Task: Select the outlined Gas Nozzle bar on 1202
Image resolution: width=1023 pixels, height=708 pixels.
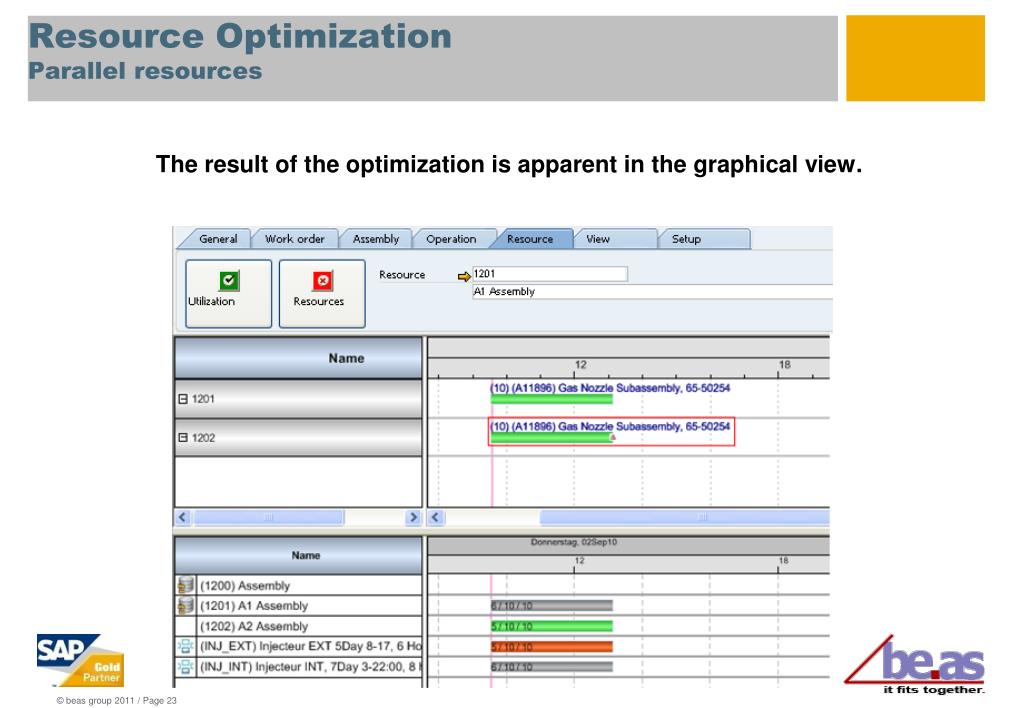Action: tap(550, 437)
